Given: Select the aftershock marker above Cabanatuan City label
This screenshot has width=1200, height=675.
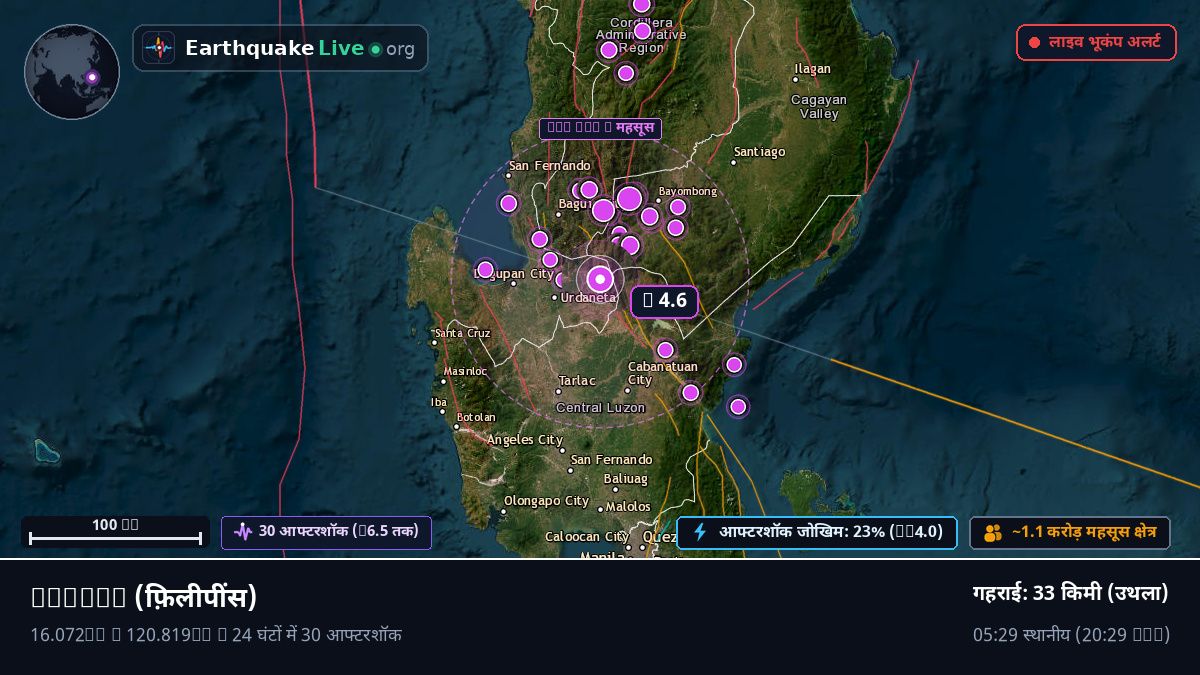Looking at the screenshot, I should coord(665,350).
